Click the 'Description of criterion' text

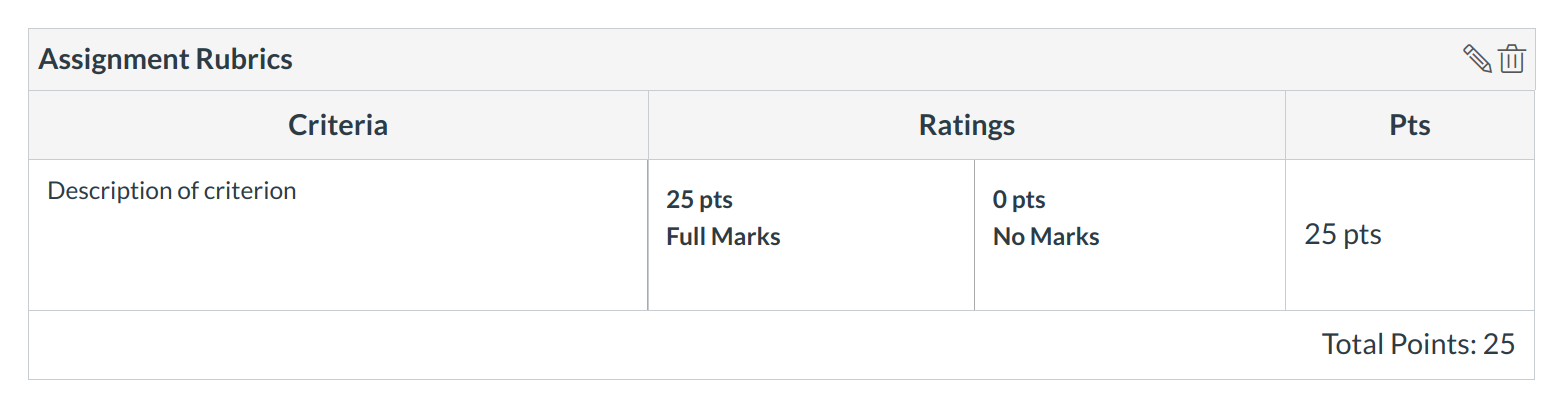[x=172, y=191]
